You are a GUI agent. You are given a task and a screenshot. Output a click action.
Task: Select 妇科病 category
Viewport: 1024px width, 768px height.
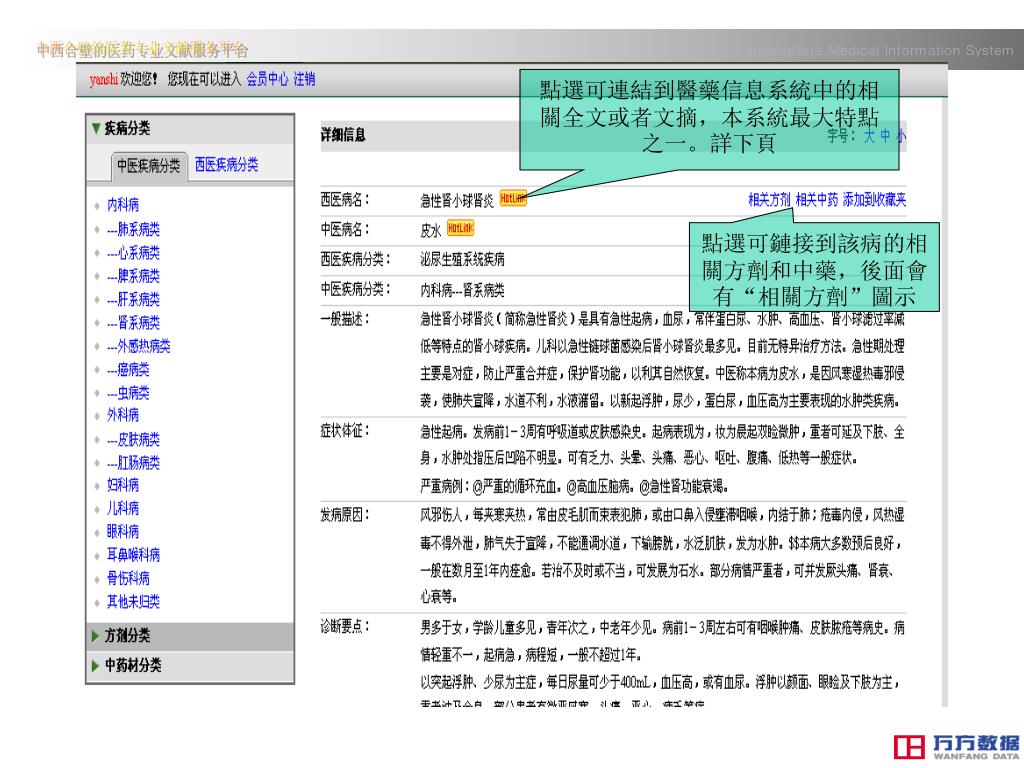[x=123, y=485]
